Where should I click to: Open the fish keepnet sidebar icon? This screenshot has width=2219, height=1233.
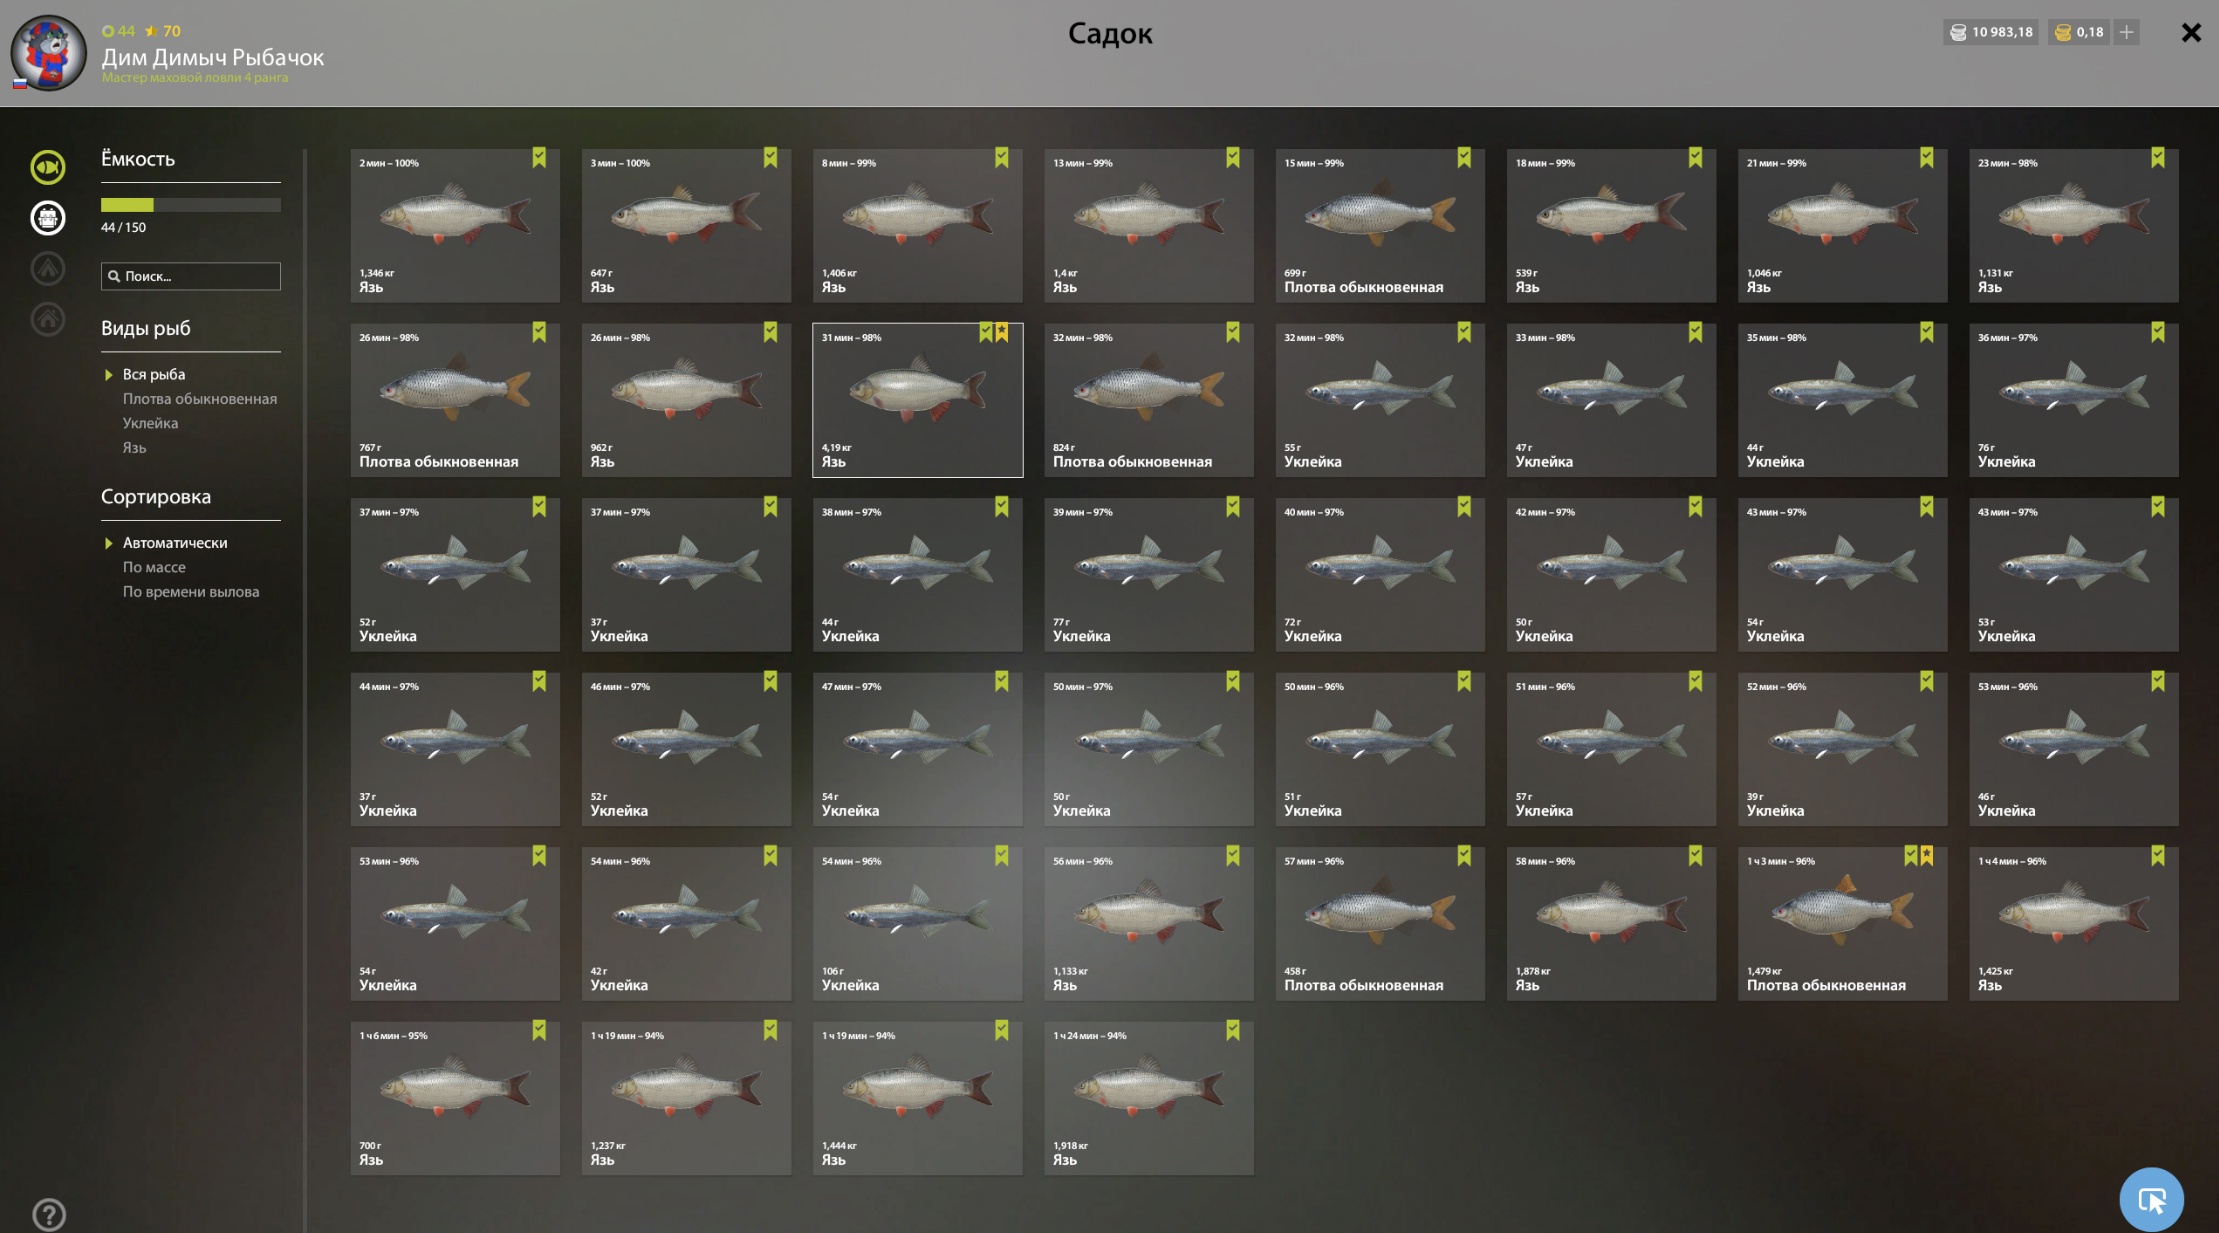pos(47,167)
